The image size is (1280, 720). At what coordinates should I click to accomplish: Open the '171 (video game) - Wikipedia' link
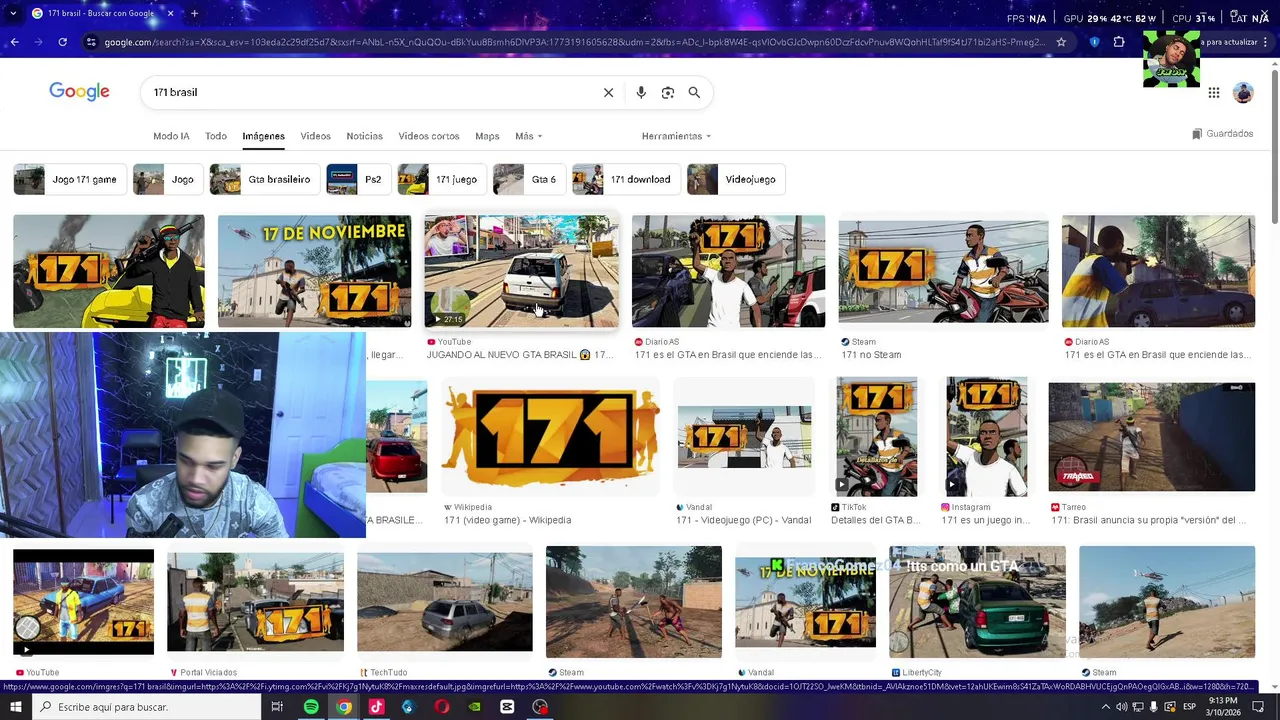507,520
